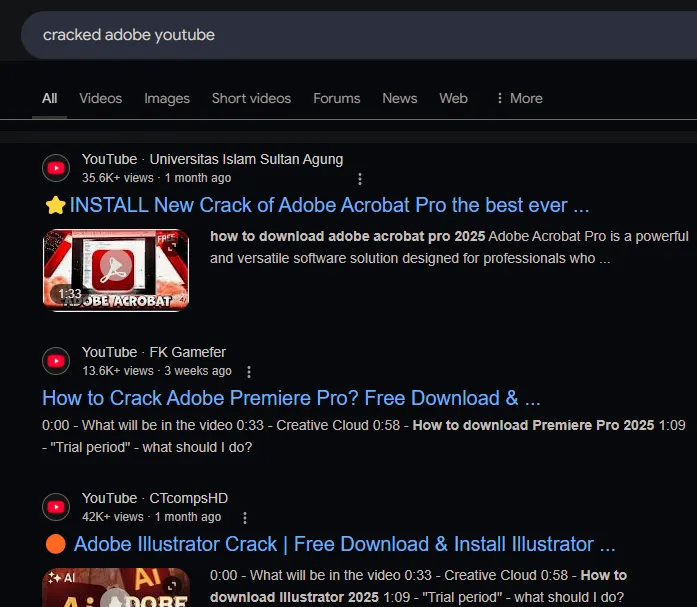Click the '42K+ views · 1 month ago' text

[152, 517]
